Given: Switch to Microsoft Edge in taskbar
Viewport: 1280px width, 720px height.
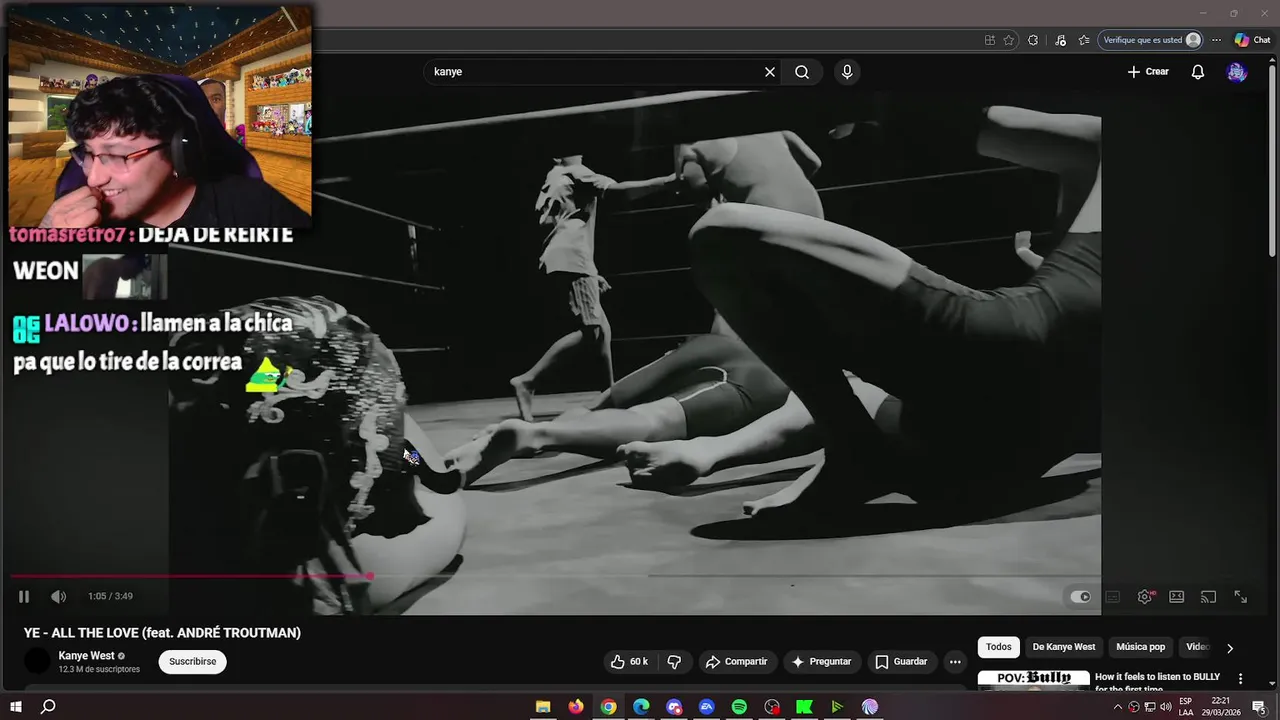Looking at the screenshot, I should (641, 707).
